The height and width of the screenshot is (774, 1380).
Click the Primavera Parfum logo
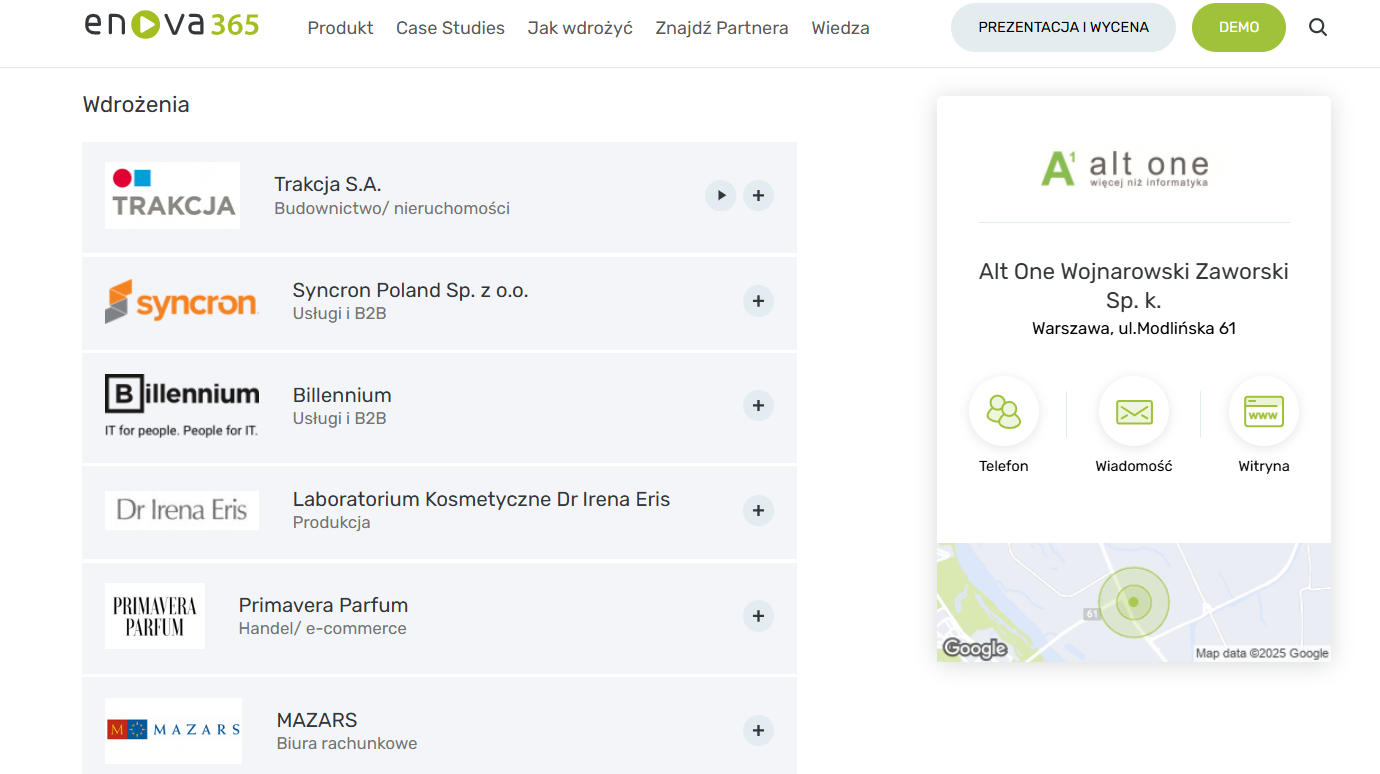155,616
